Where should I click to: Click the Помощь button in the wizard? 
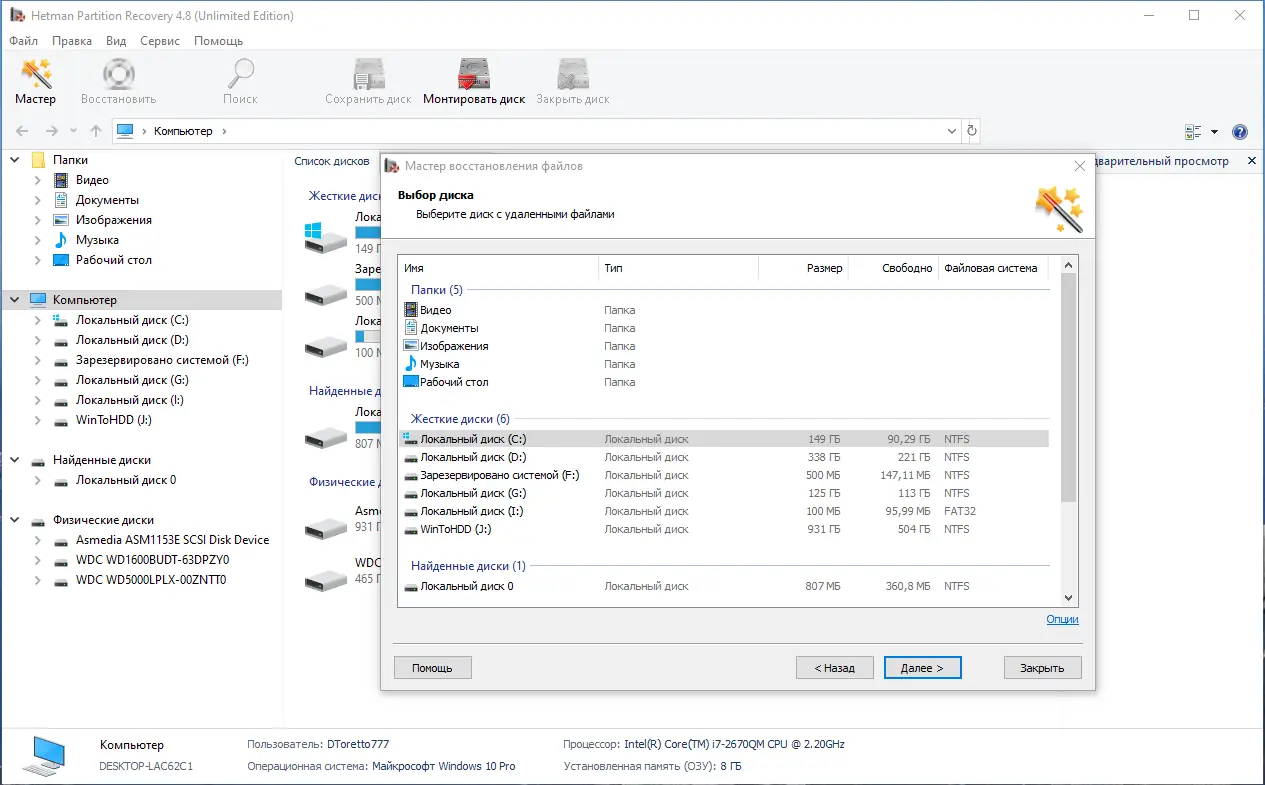[433, 668]
